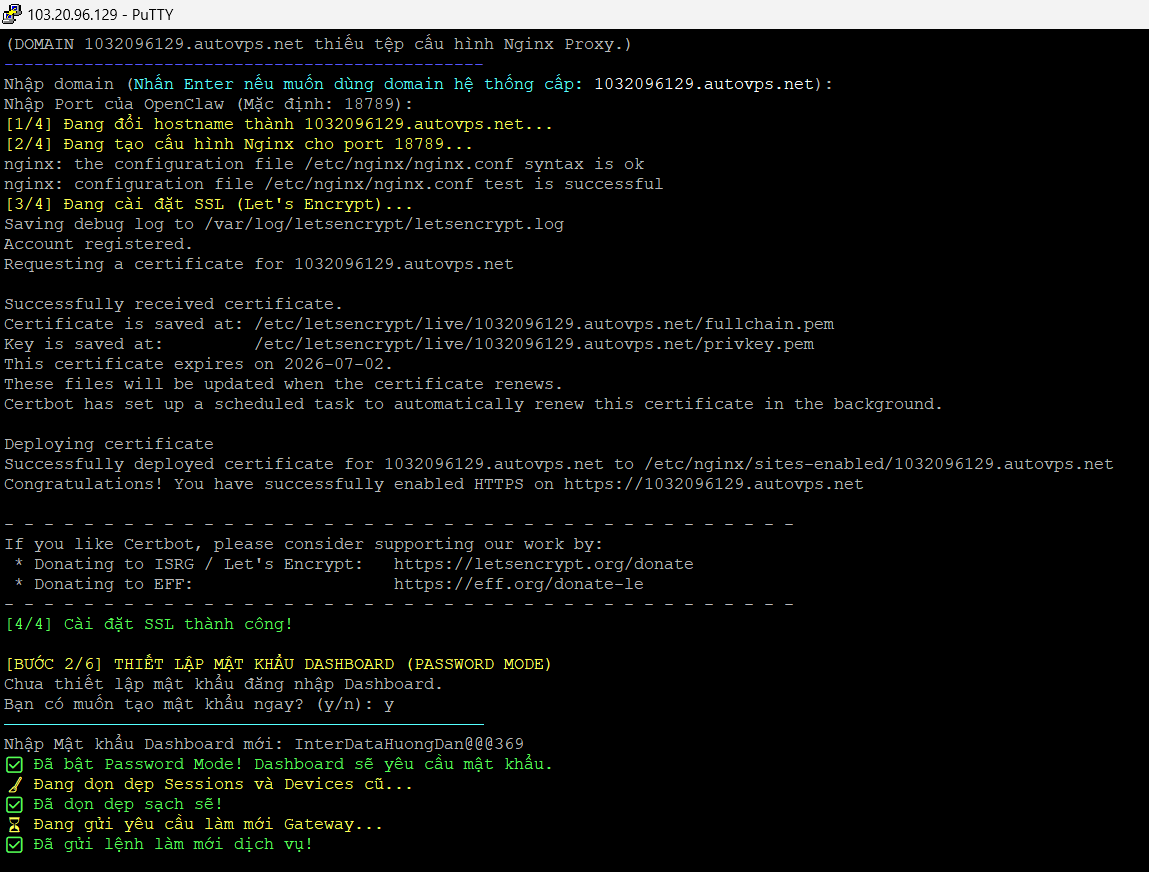
Task: Click 'If you like Certbot' line
Action: pyautogui.click(x=303, y=544)
